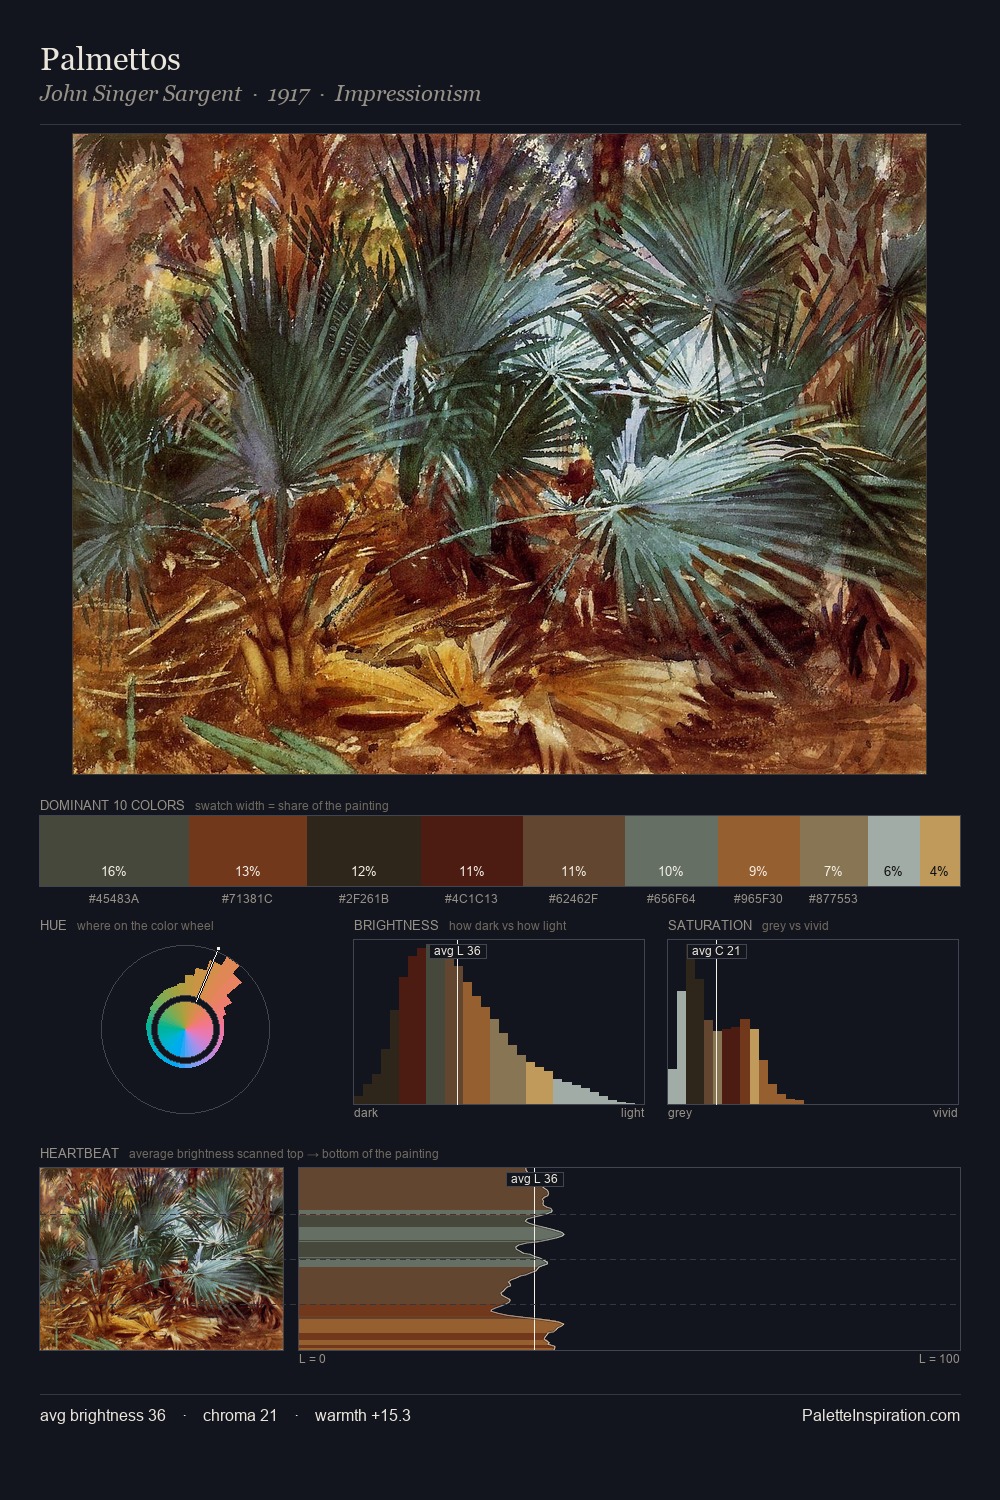Click the John Singer Sargent artist name
The image size is (1000, 1500).
[x=140, y=93]
